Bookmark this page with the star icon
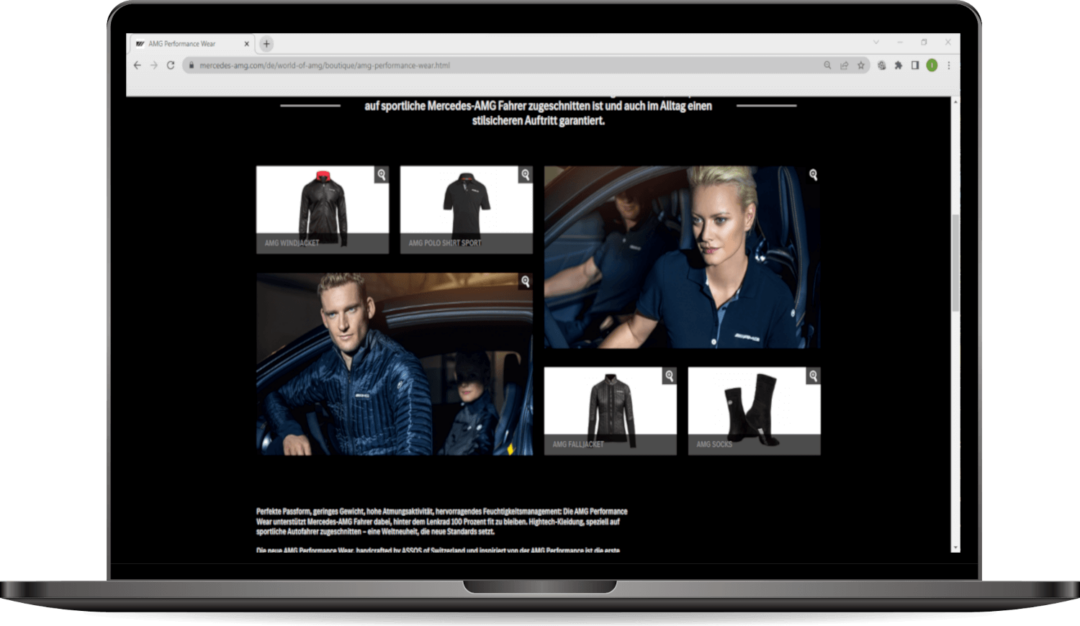The image size is (1080, 626). click(860, 65)
